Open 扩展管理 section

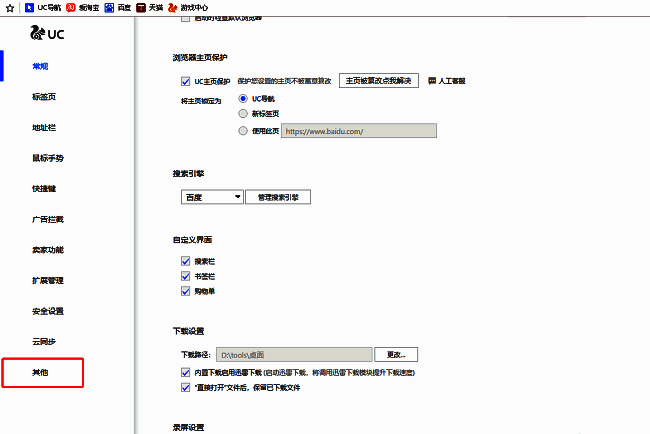[x=48, y=281]
